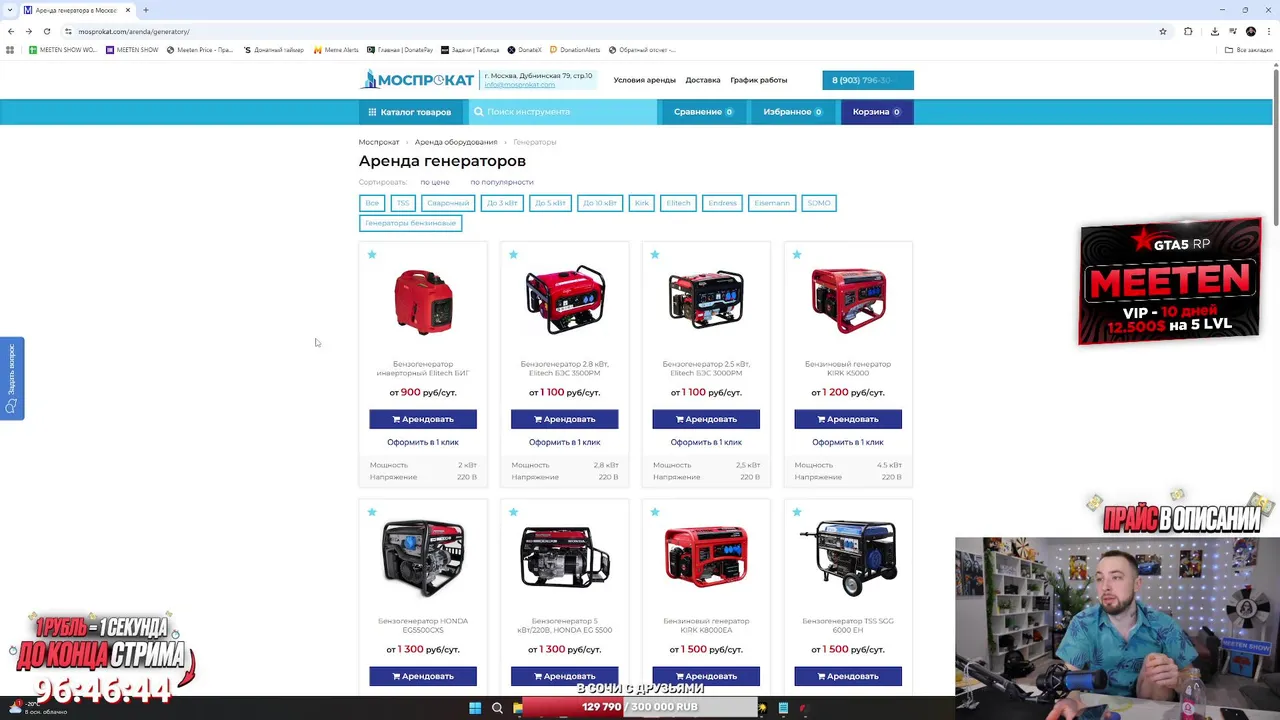
Task: Select the До 3 кВт filter tag
Action: (x=502, y=203)
